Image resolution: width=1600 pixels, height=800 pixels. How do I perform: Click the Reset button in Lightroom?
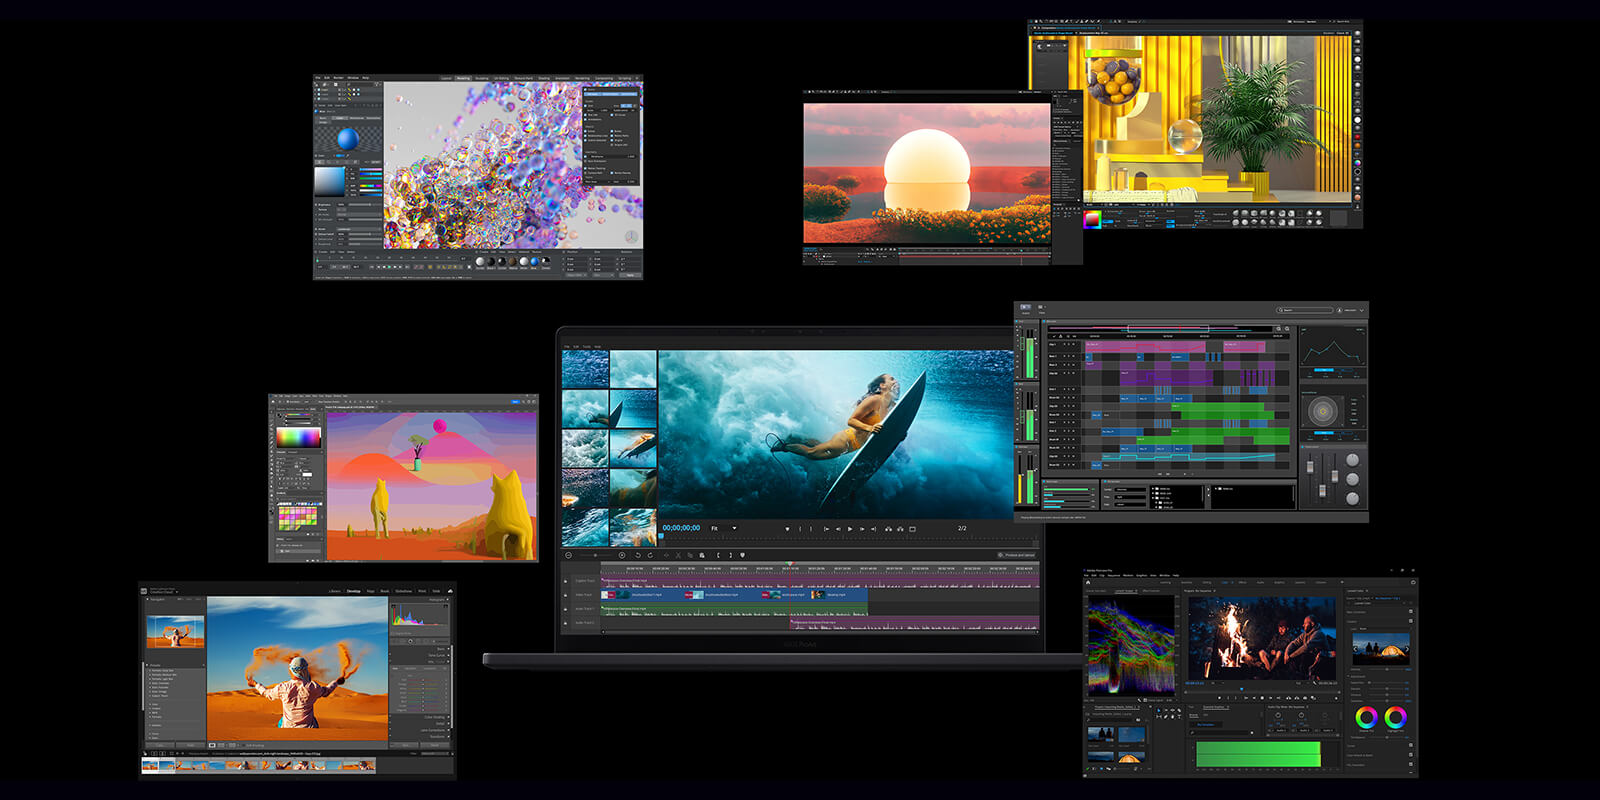[435, 745]
